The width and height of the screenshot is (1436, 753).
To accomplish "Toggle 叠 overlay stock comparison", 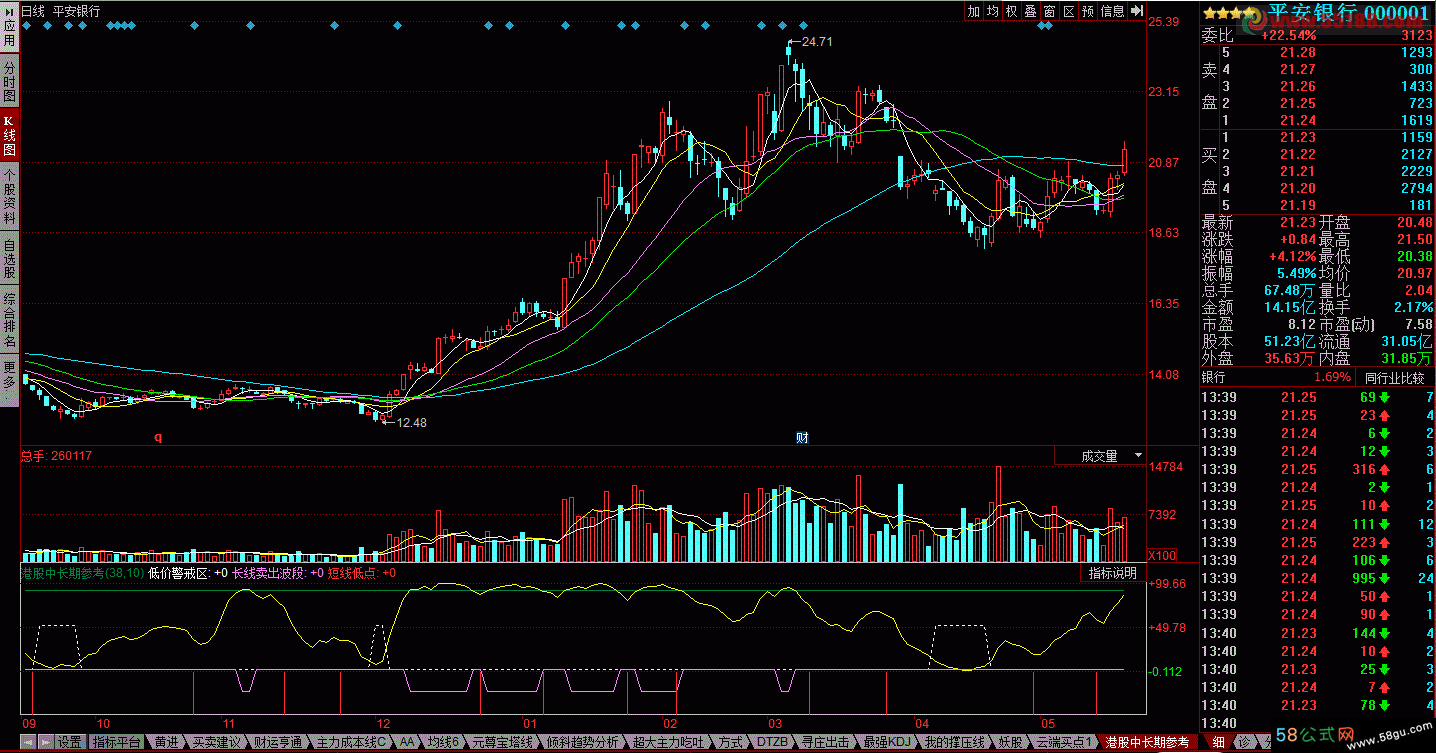I will tap(1030, 11).
